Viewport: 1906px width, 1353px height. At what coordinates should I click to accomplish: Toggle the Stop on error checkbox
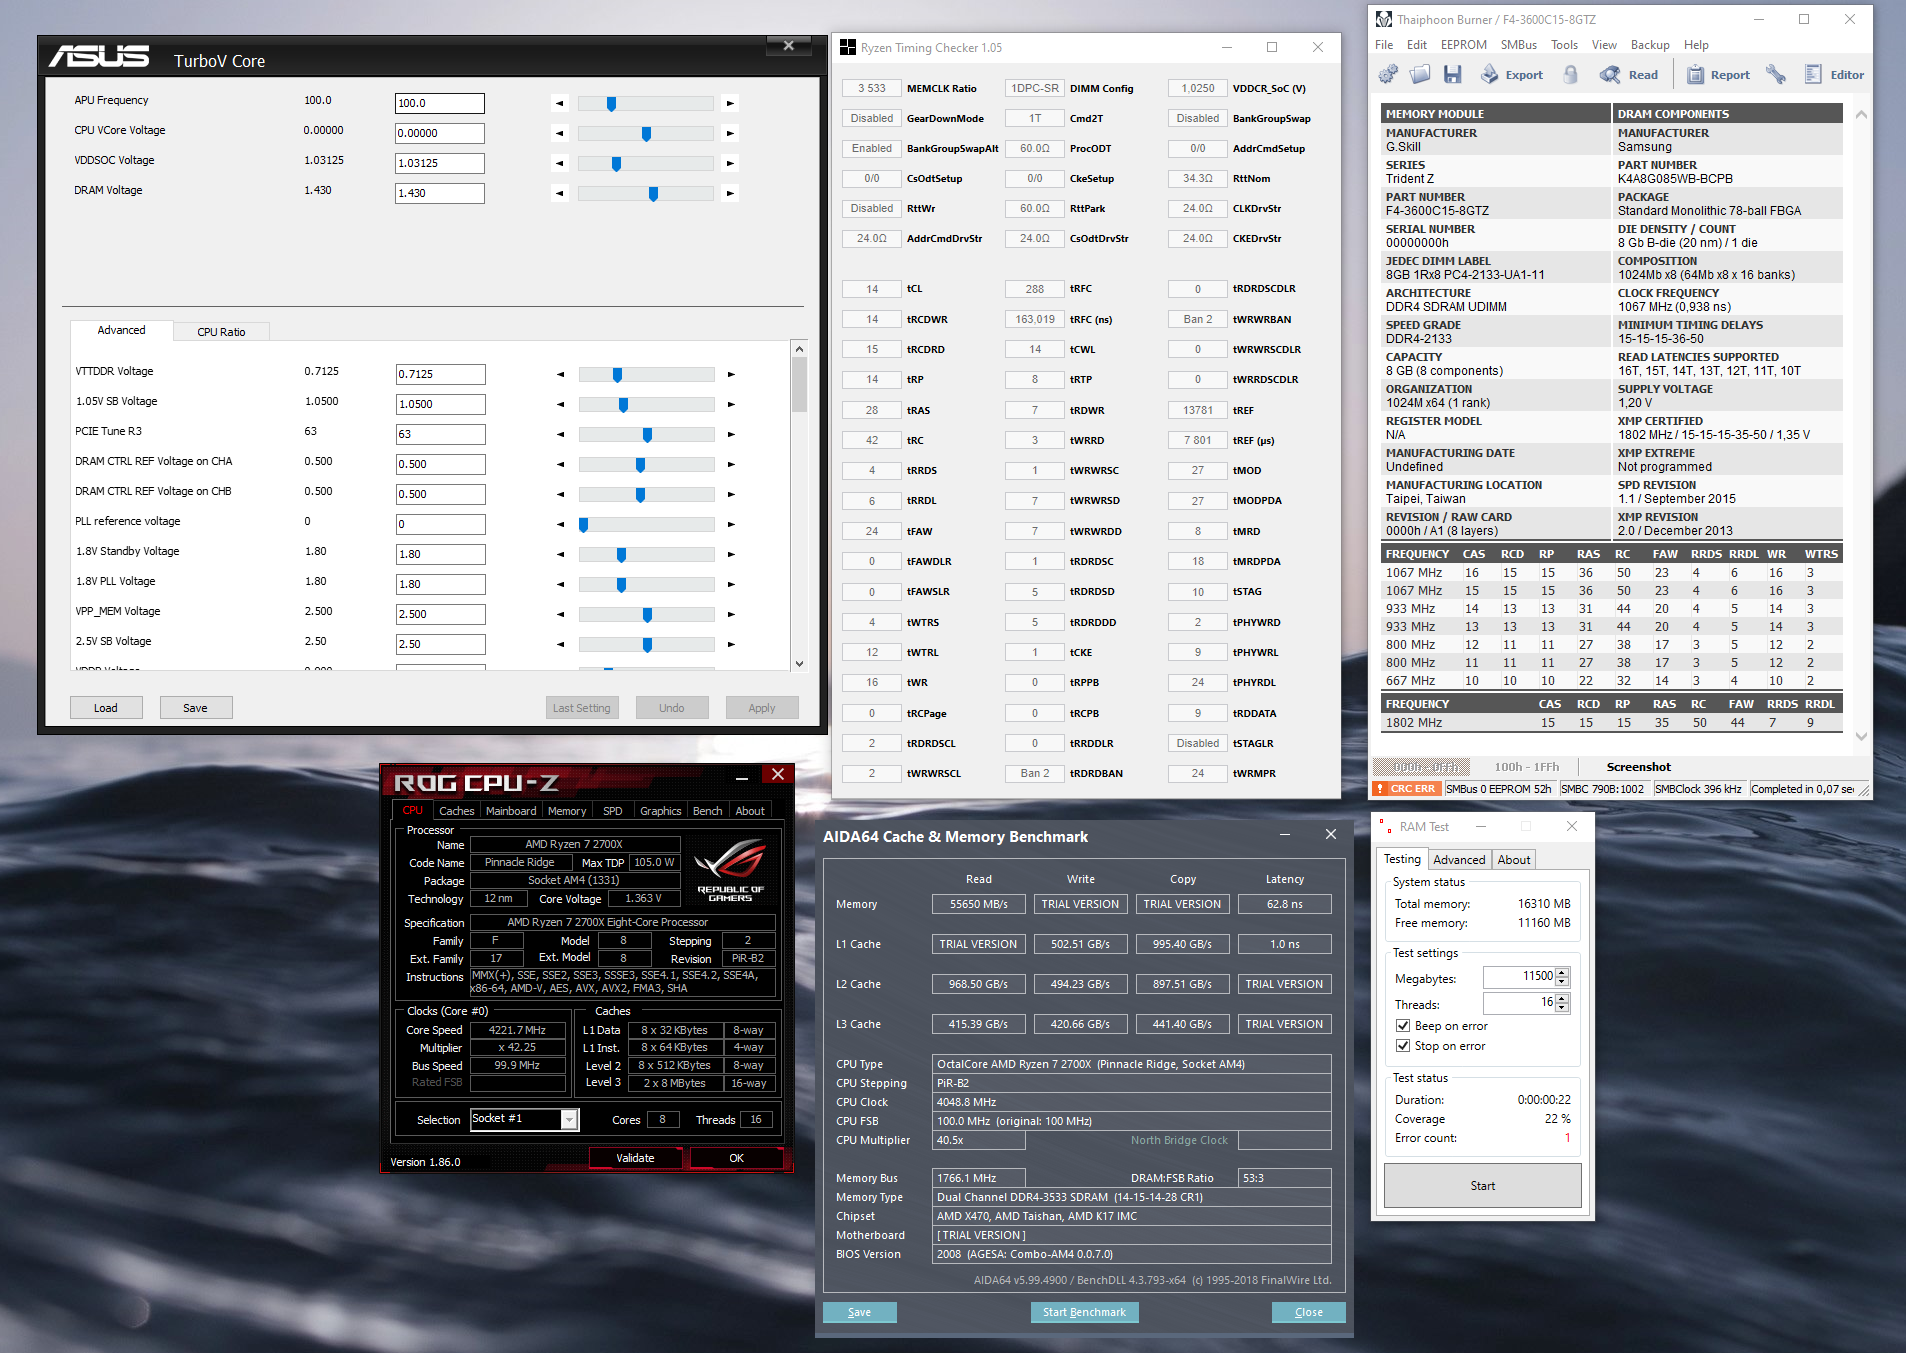click(x=1403, y=1046)
